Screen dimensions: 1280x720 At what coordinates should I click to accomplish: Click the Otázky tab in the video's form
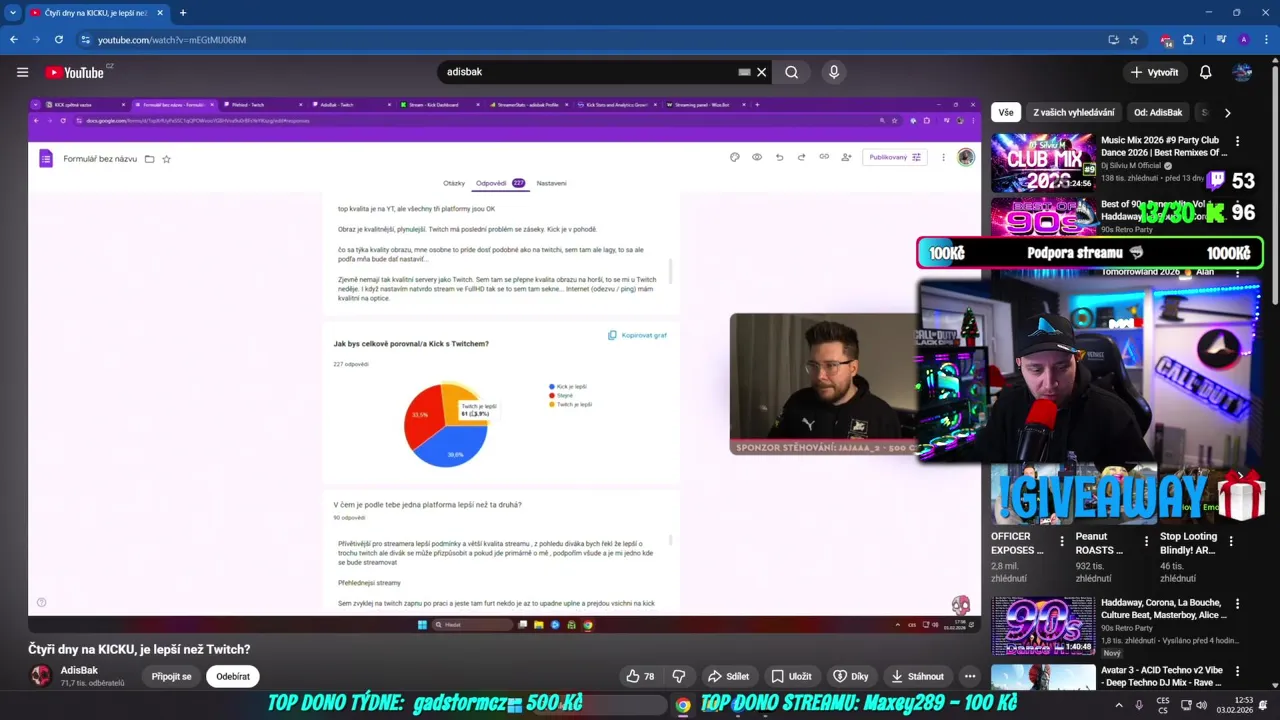454,183
